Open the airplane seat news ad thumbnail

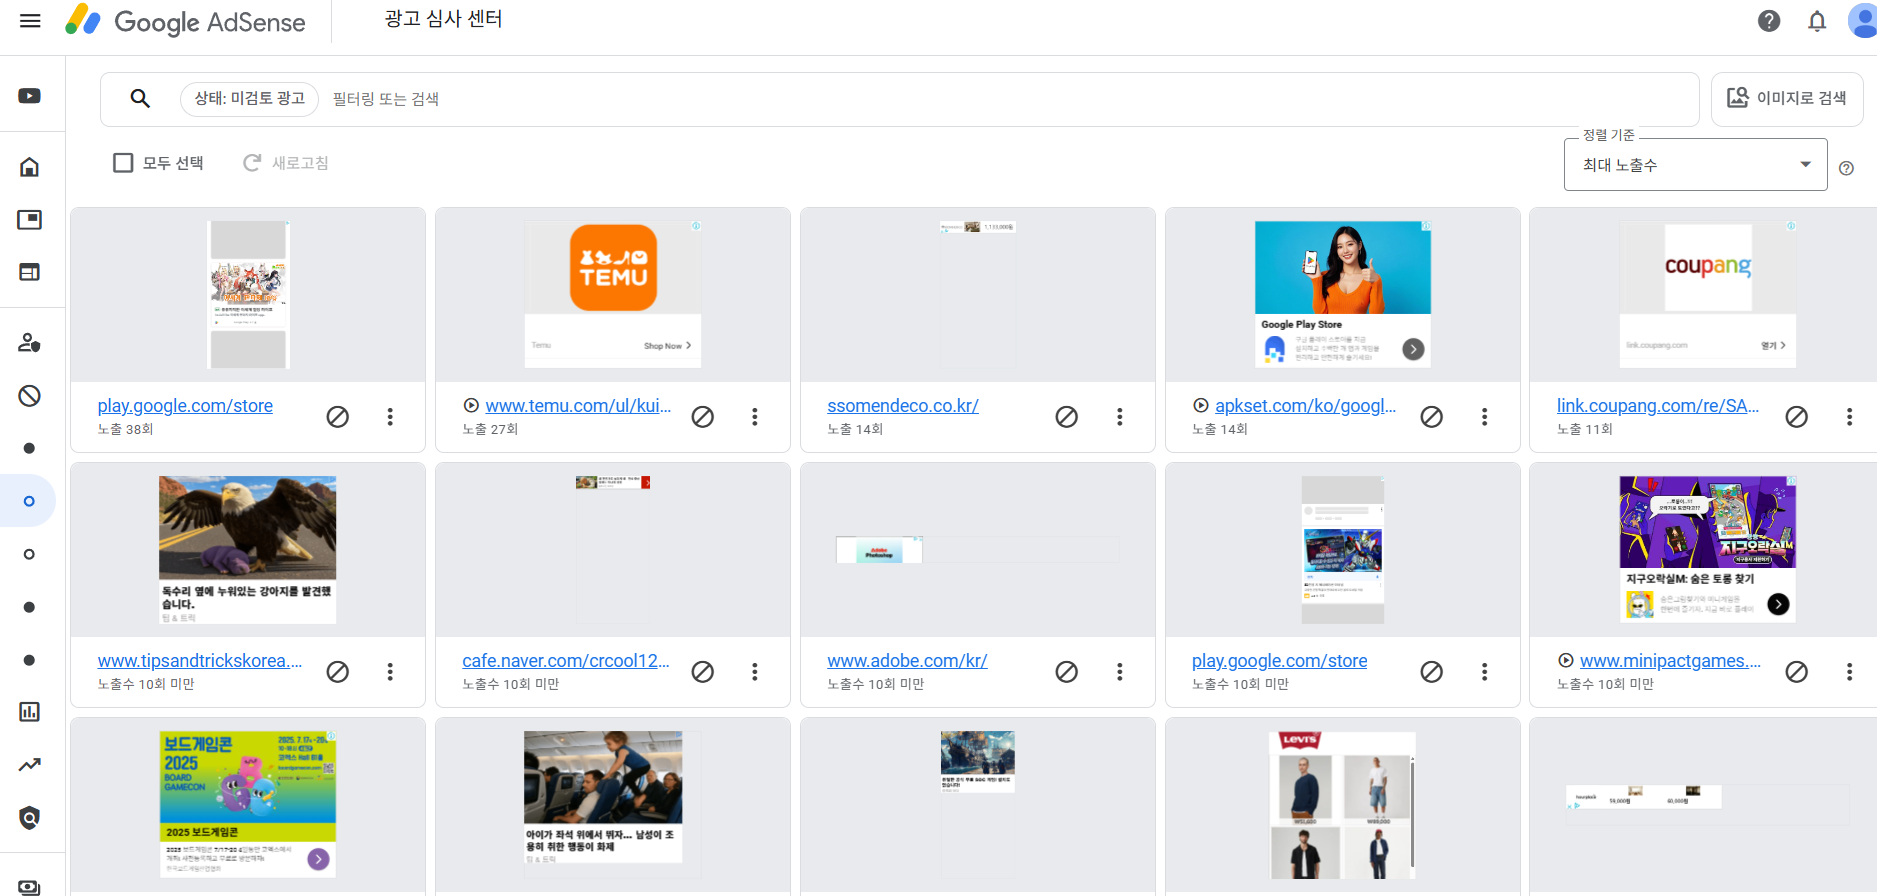click(x=603, y=798)
